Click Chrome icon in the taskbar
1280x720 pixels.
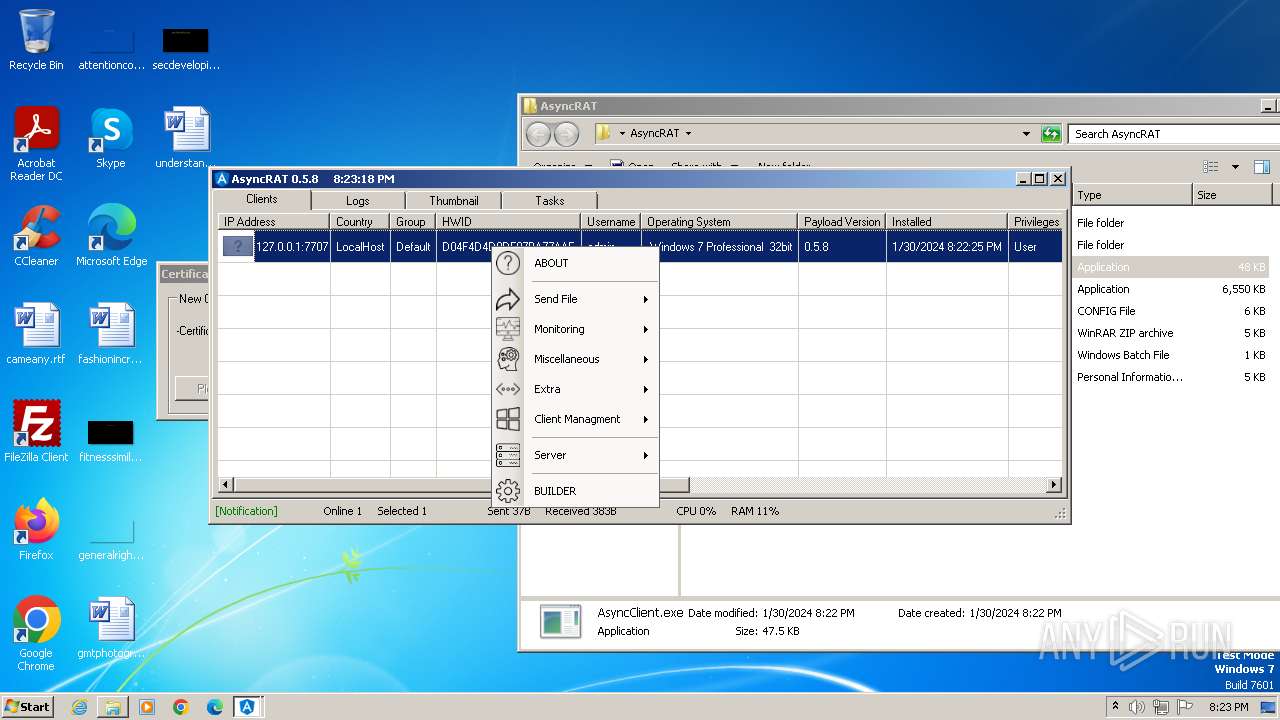(181, 707)
